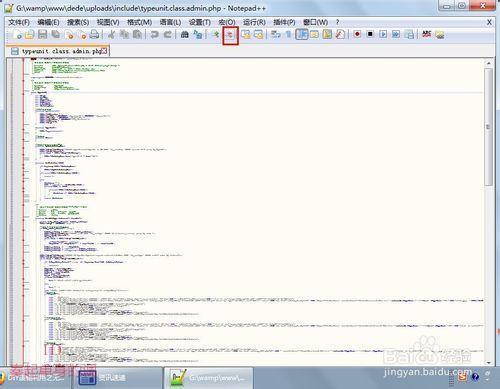Viewport: 500px width, 389px height.
Task: Save the file using the floppy disk icon
Action: pos(42,34)
